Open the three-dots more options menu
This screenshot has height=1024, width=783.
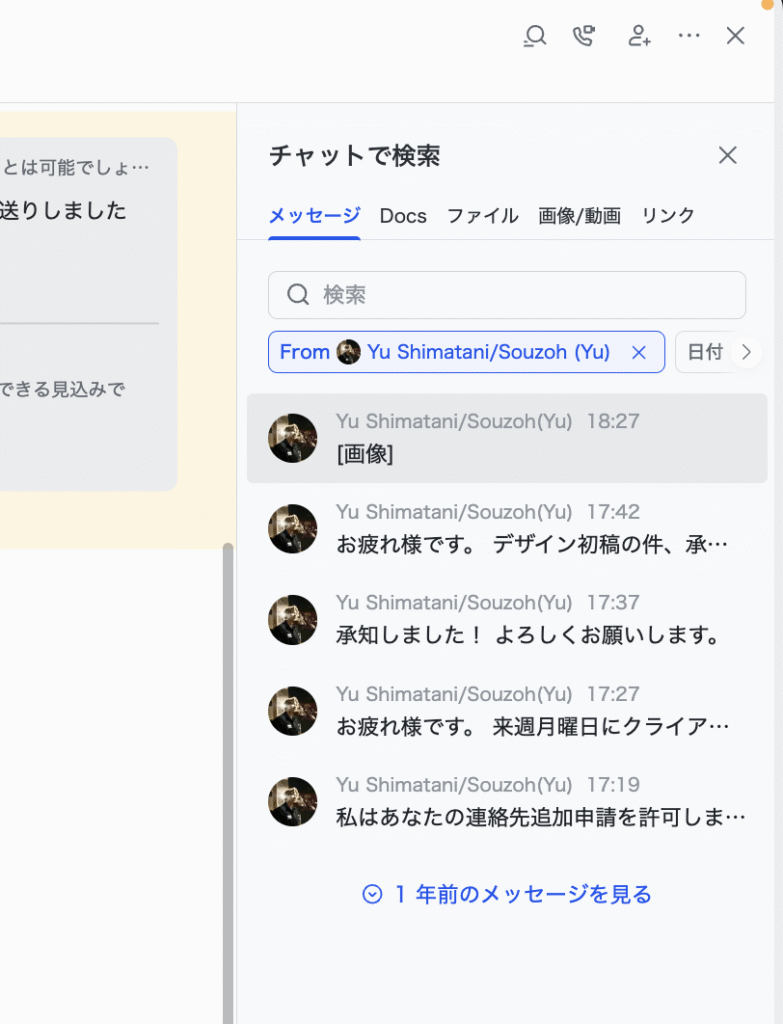tap(689, 35)
